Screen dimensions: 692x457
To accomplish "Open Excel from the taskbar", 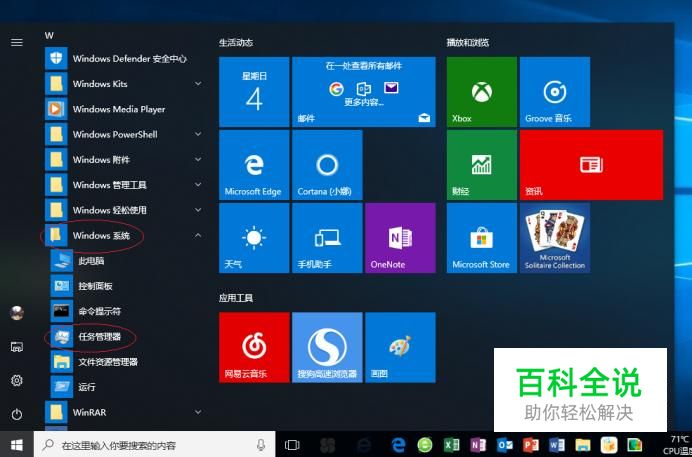I will [x=451, y=445].
